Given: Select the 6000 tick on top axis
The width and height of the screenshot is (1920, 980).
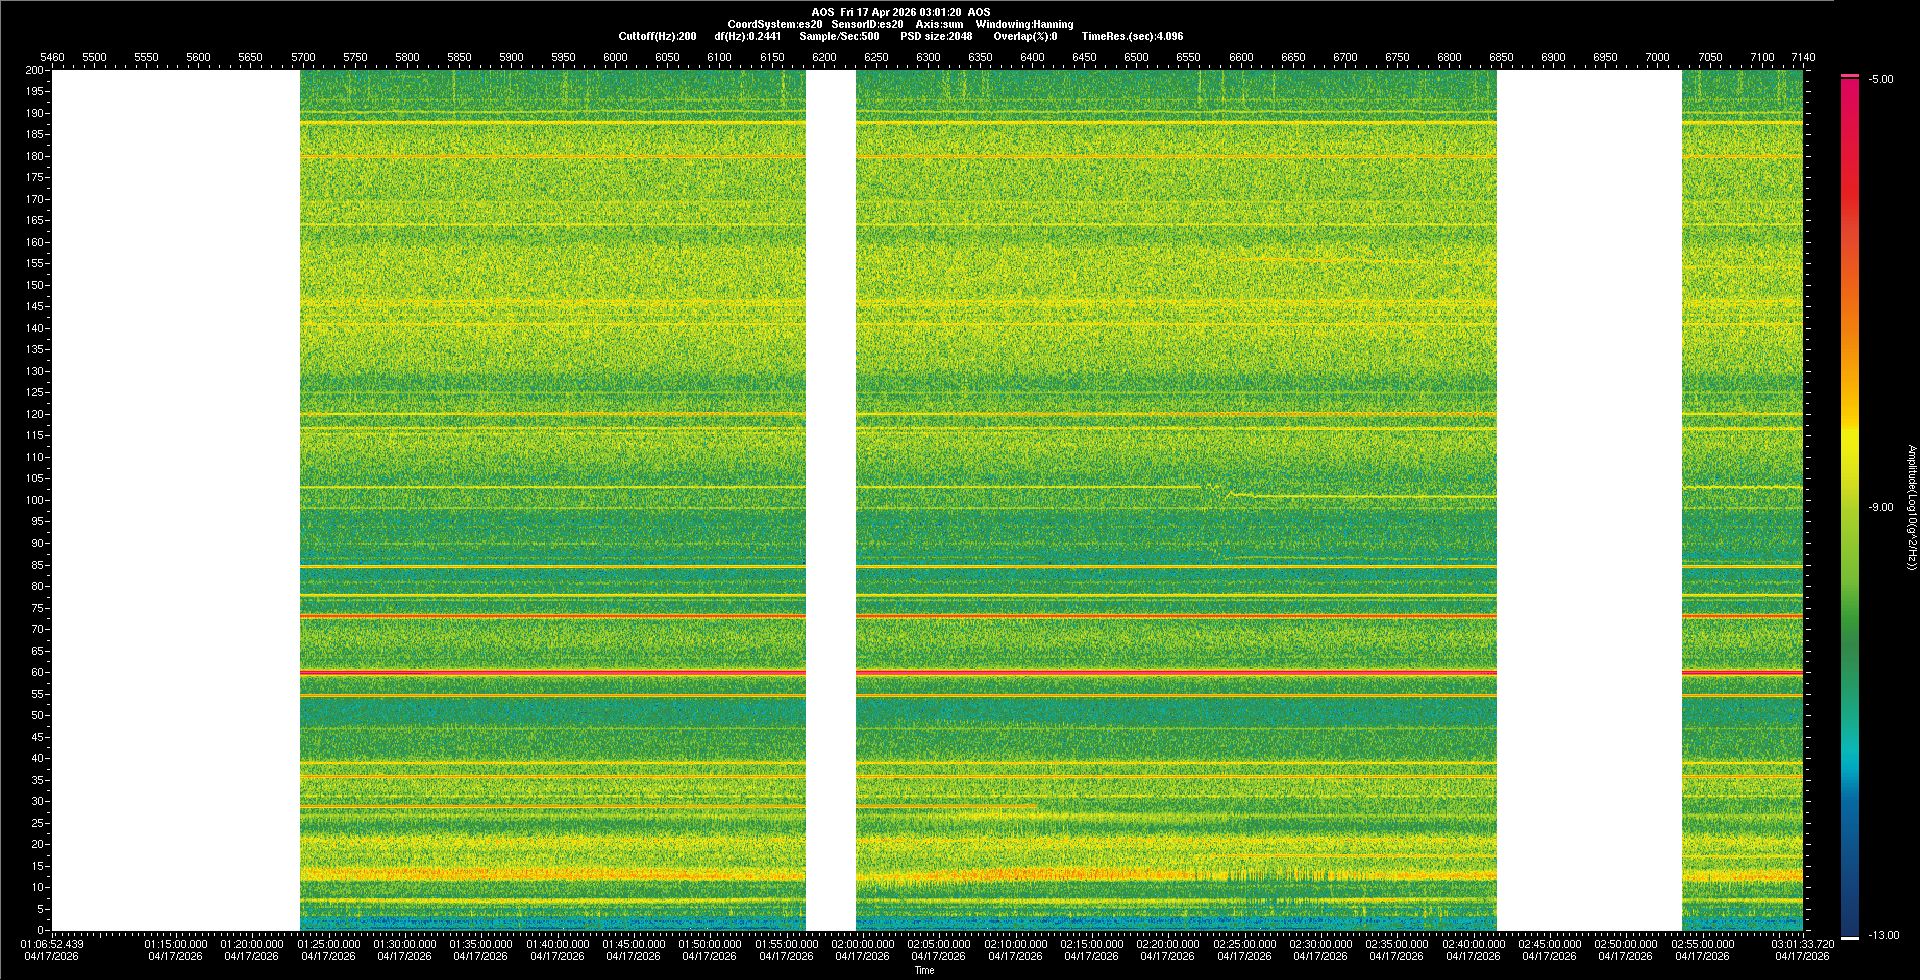Looking at the screenshot, I should [615, 57].
